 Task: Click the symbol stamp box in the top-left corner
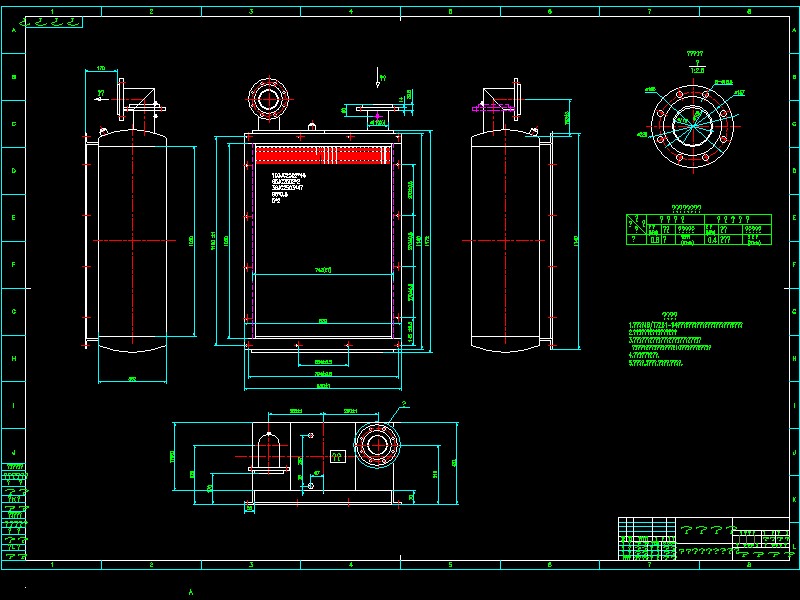pyautogui.click(x=54, y=22)
